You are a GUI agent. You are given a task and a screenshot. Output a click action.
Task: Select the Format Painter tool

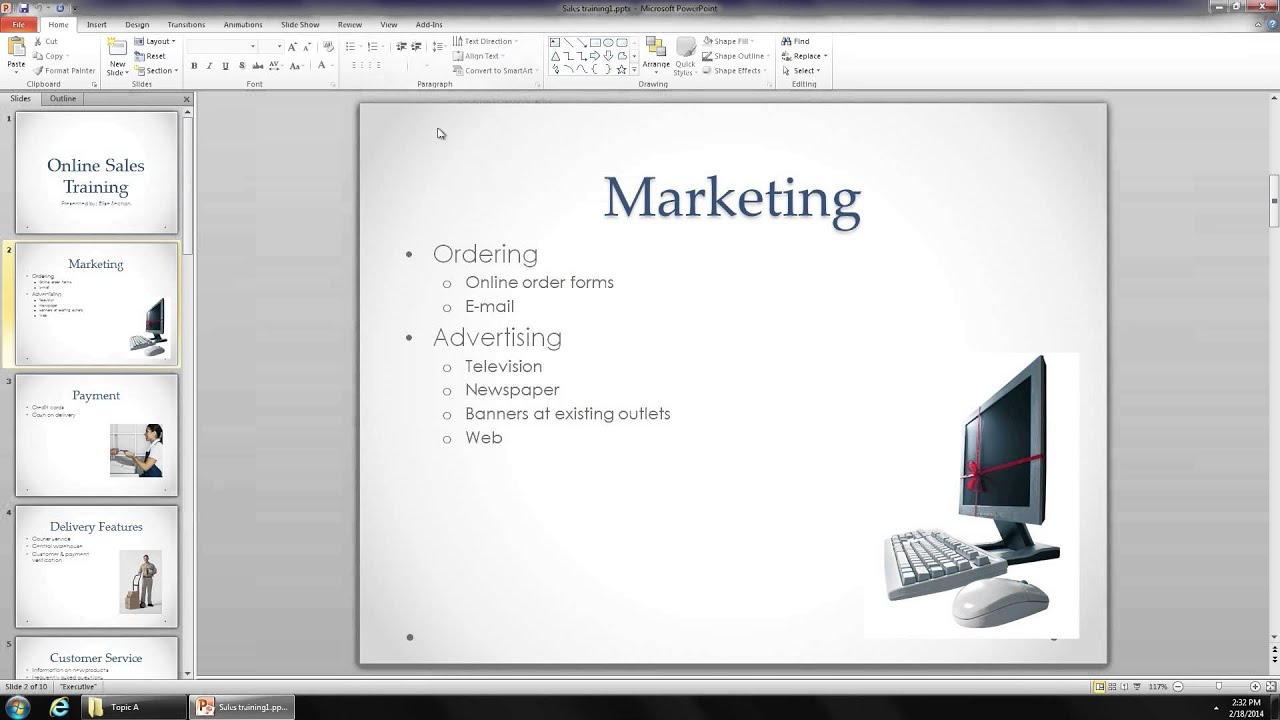[x=64, y=71]
